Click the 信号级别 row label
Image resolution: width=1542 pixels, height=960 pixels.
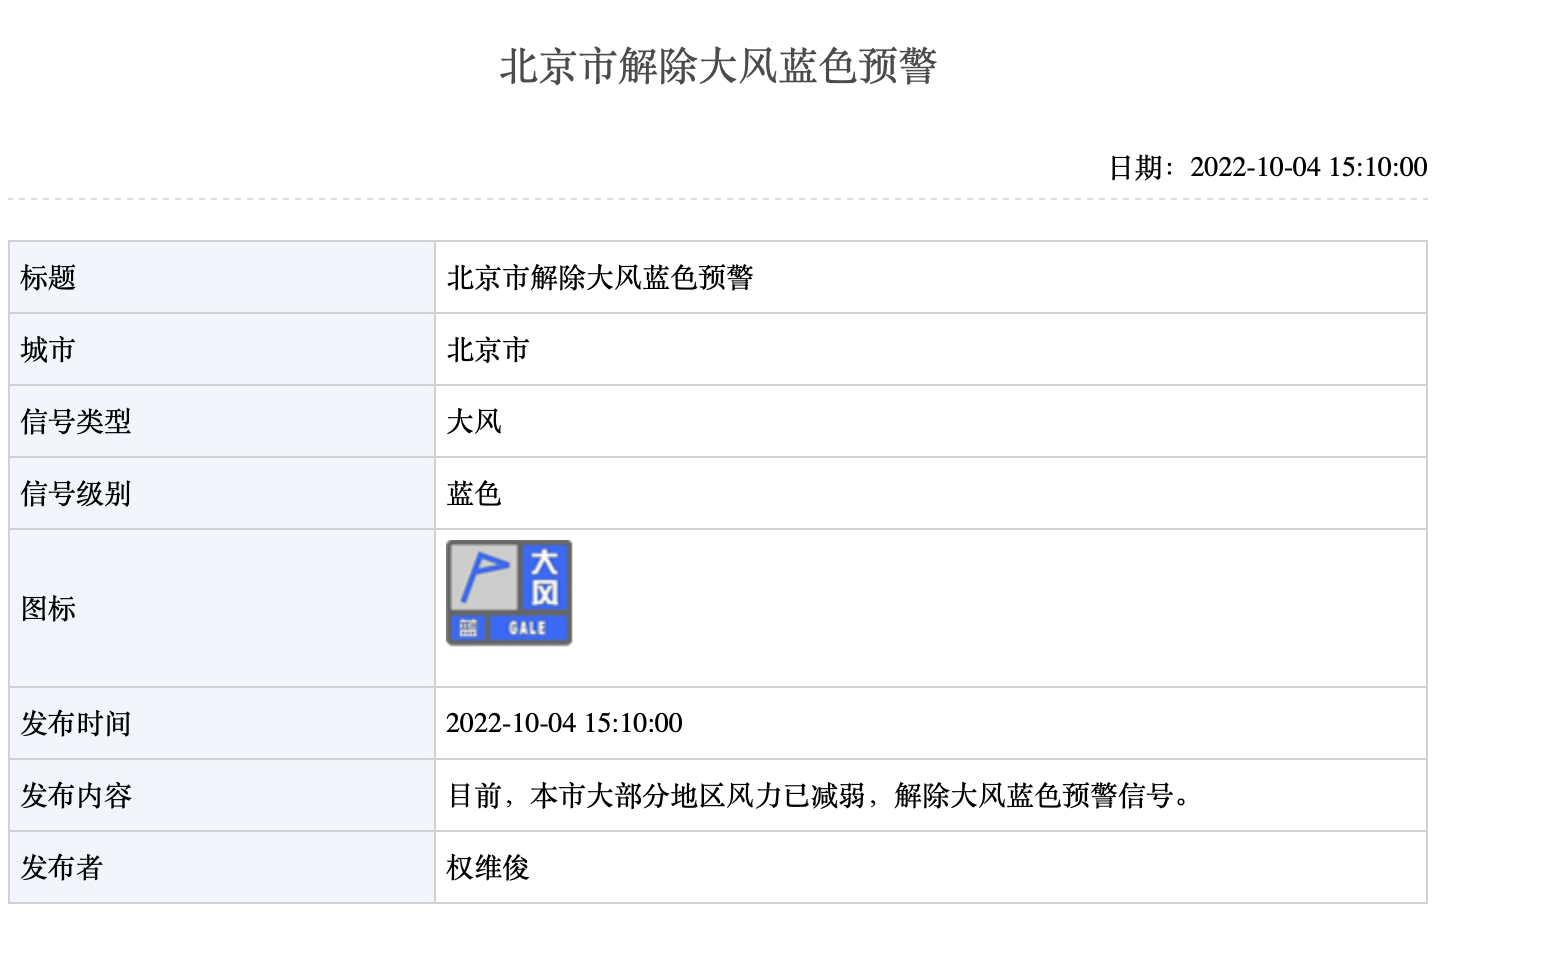click(x=76, y=494)
